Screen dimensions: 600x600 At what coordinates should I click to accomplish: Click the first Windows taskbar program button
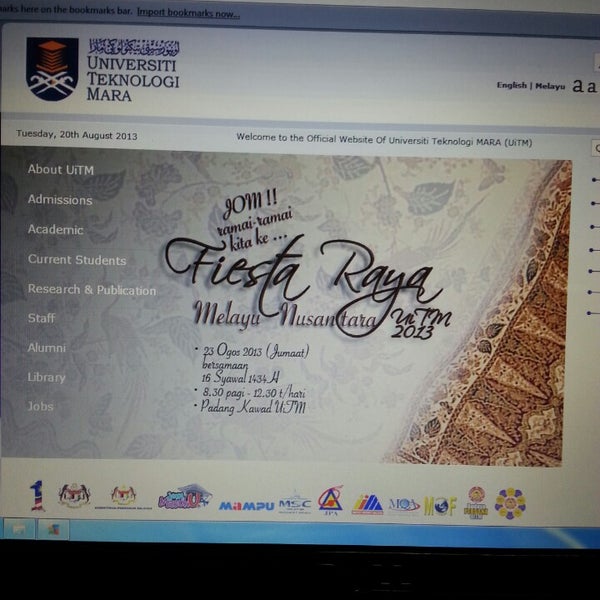point(19,529)
